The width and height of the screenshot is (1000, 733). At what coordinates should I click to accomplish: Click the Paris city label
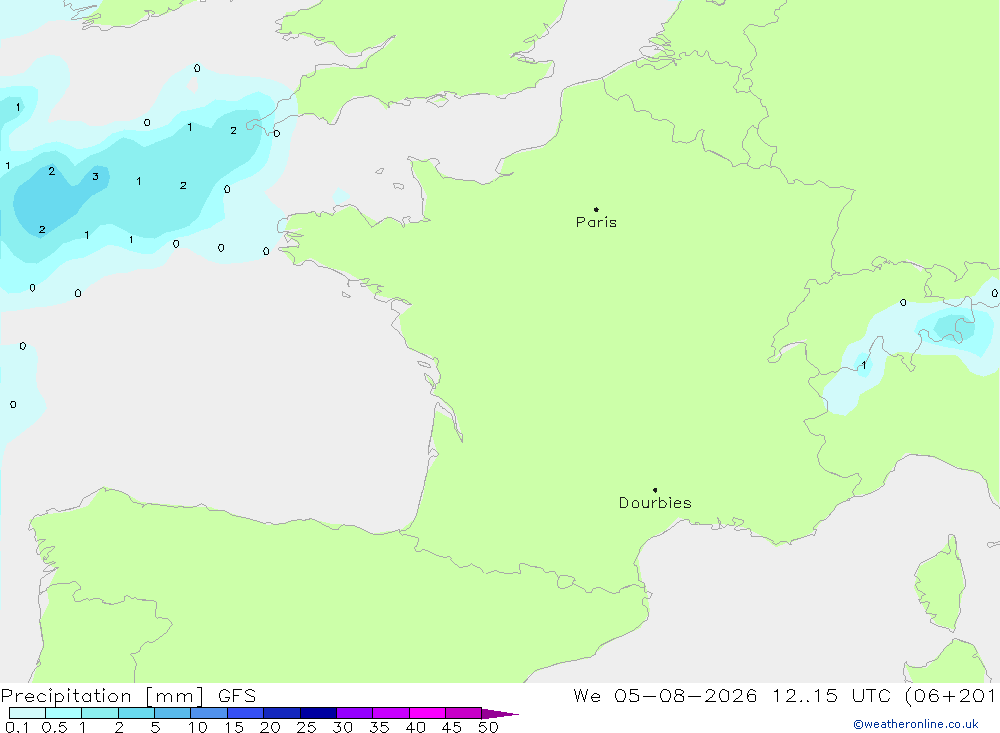point(596,222)
